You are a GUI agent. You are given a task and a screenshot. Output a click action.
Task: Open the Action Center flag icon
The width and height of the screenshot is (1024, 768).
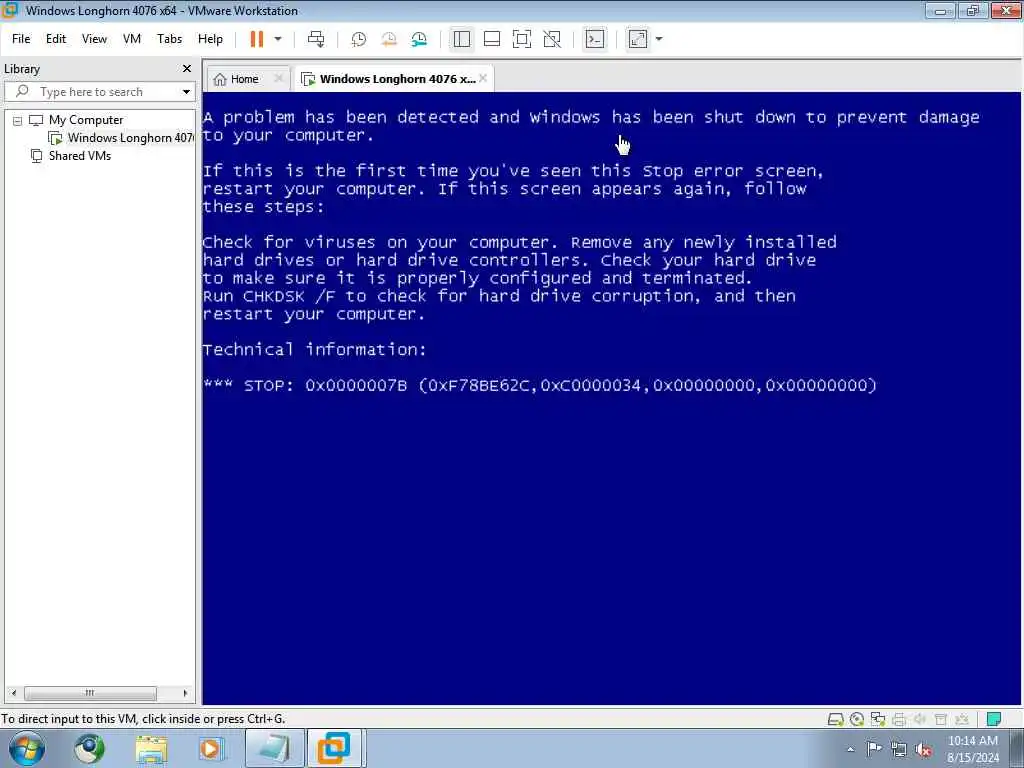(x=874, y=749)
